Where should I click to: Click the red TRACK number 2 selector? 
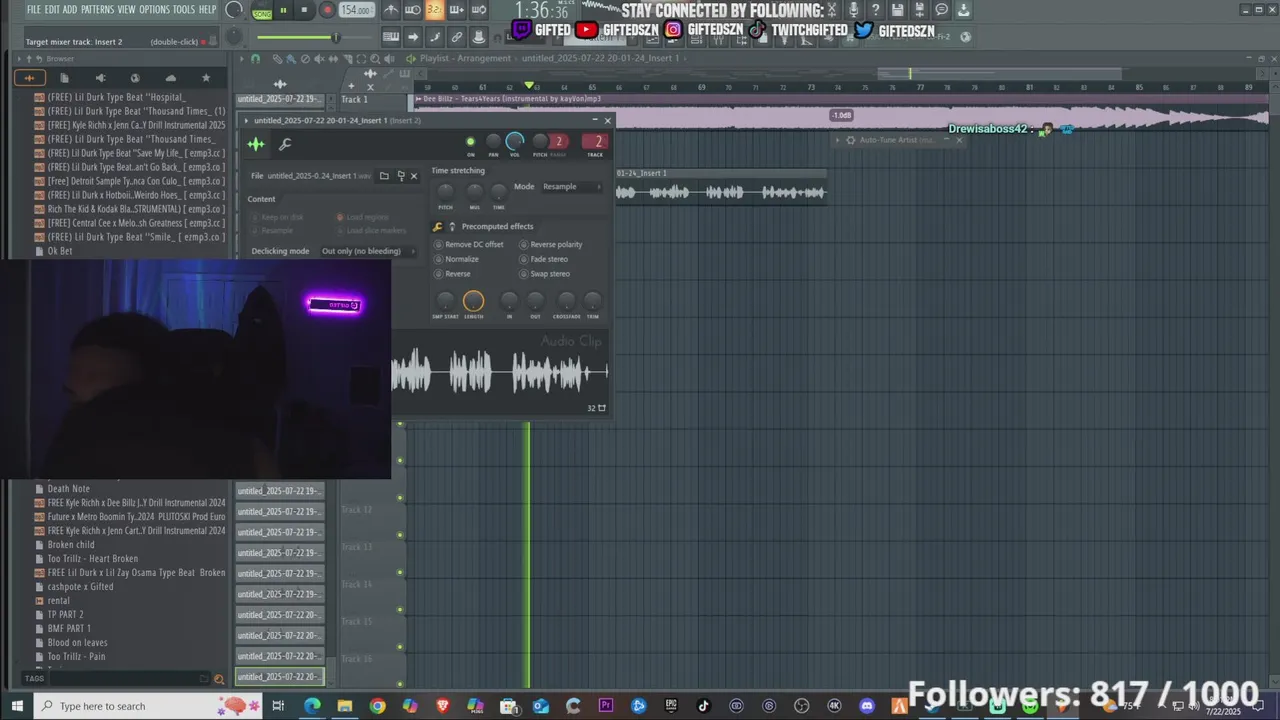[595, 142]
